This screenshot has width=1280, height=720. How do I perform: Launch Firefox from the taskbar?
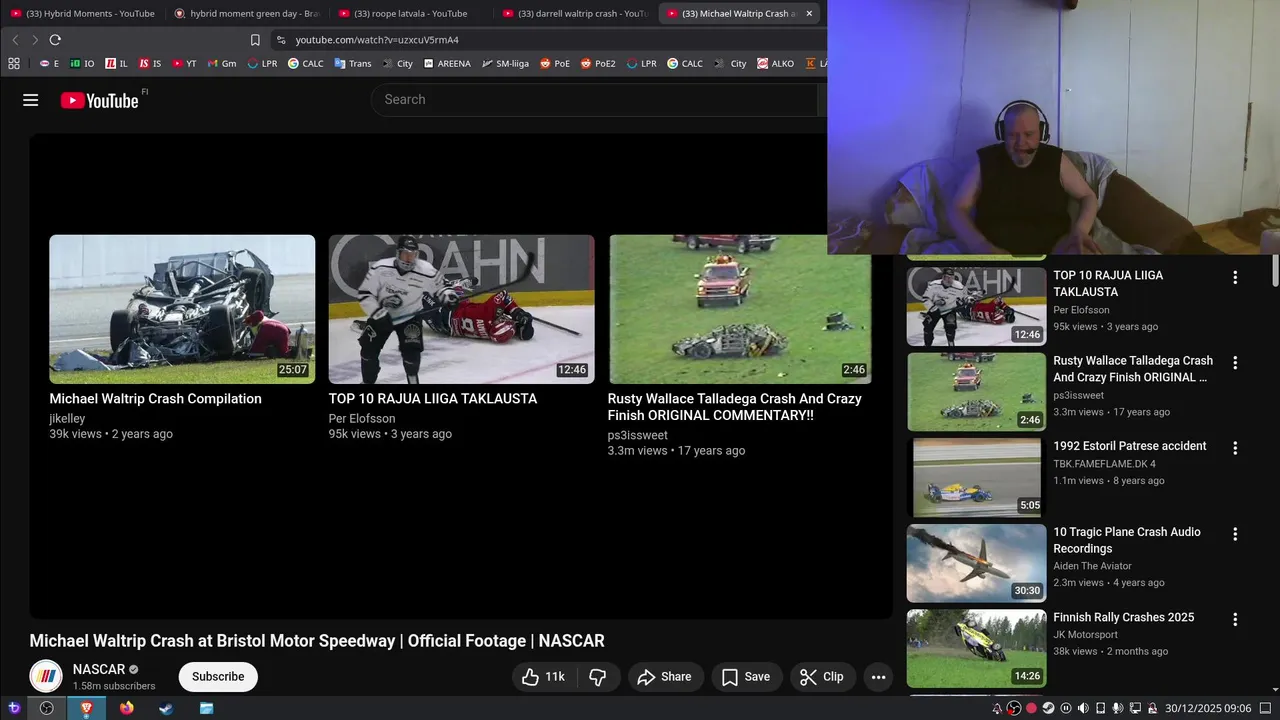(126, 708)
